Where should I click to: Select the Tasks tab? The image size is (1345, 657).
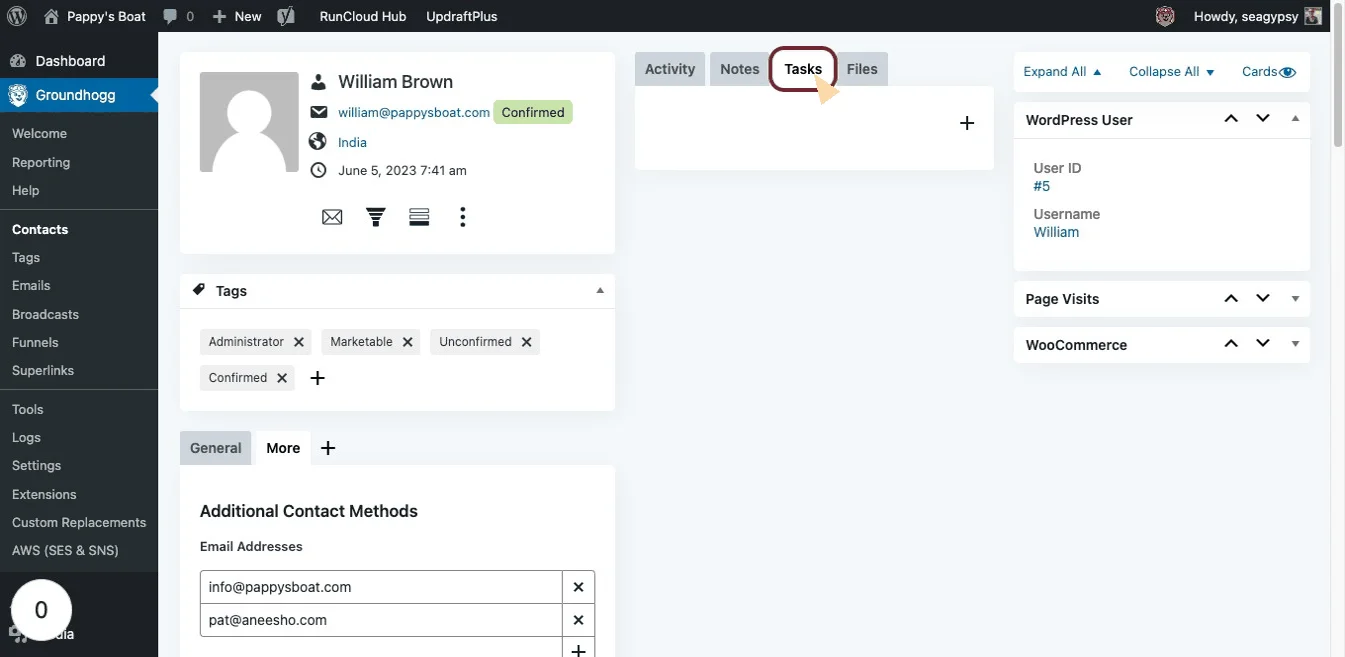803,69
